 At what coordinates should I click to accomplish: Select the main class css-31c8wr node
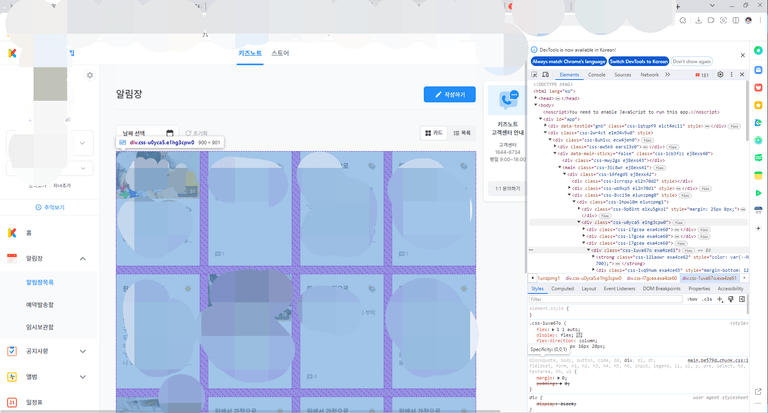(x=607, y=168)
